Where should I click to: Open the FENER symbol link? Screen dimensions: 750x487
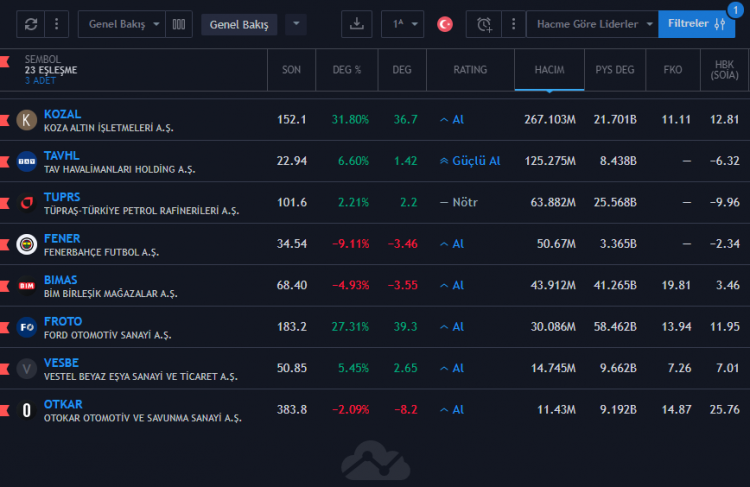[x=62, y=239]
